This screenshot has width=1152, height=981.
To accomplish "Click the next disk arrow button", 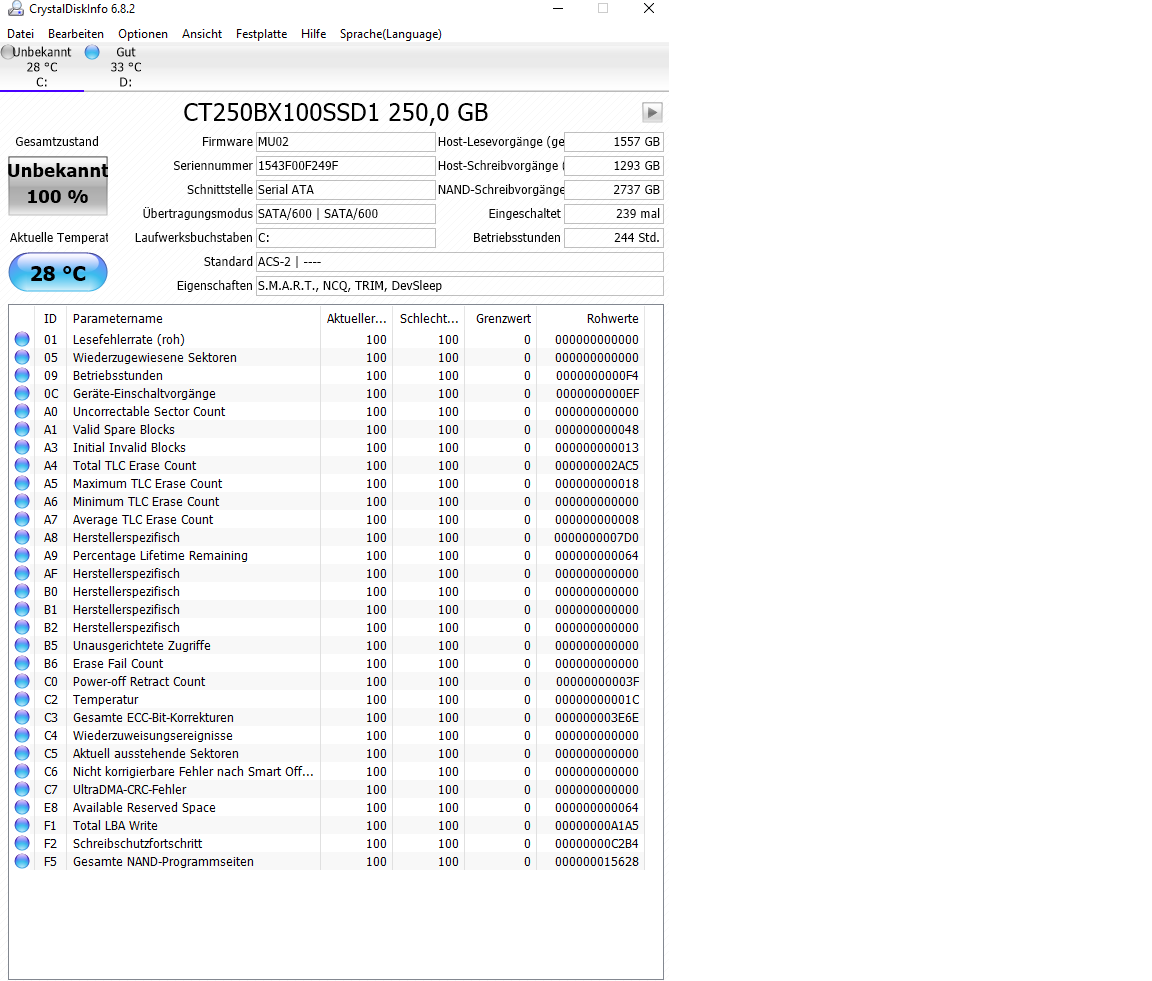I will click(652, 112).
